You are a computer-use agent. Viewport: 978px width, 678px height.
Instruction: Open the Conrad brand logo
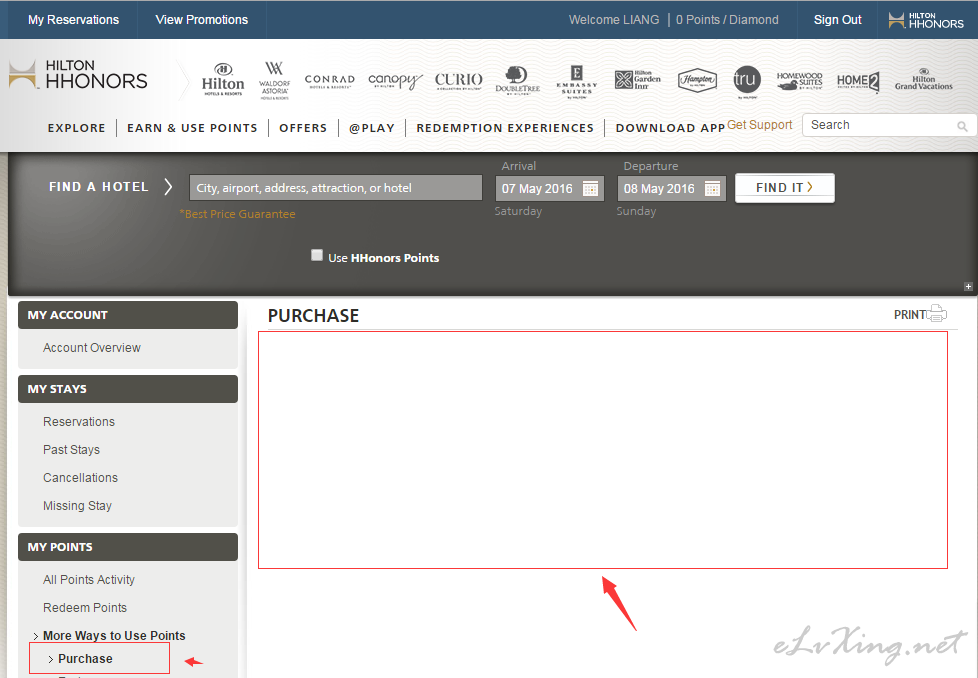[x=329, y=81]
